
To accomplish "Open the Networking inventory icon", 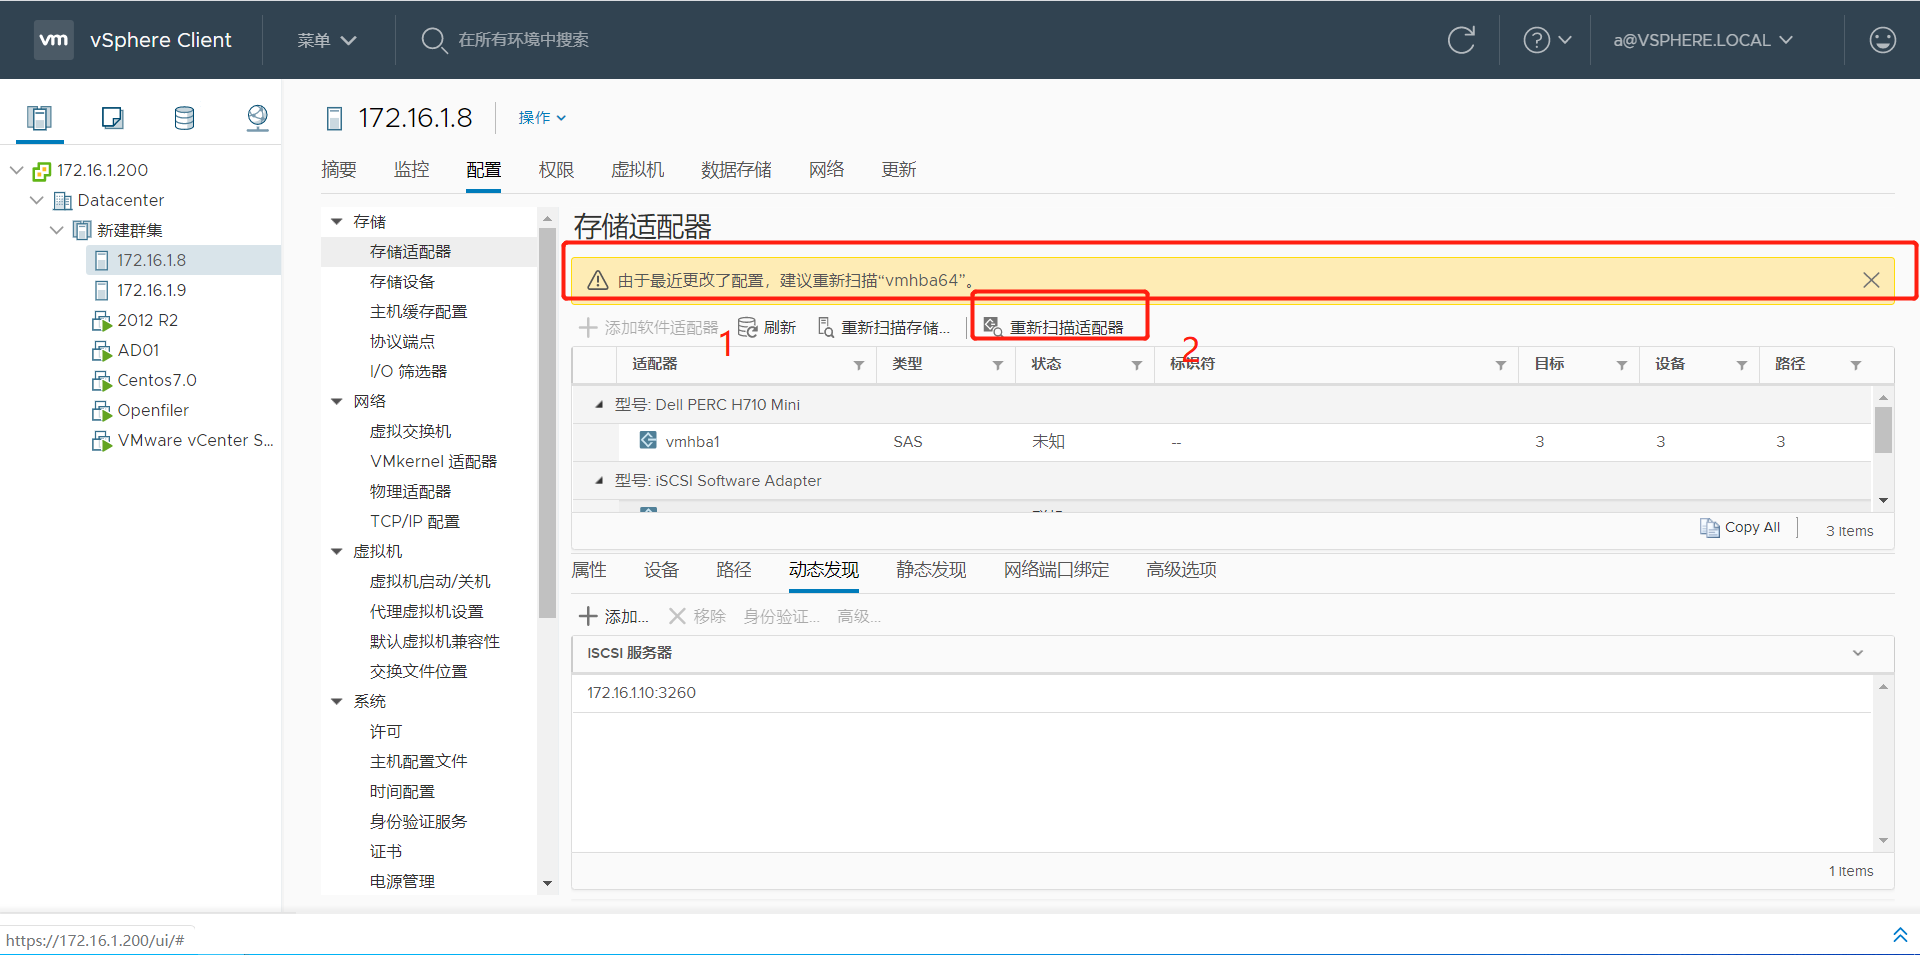I will click(257, 117).
